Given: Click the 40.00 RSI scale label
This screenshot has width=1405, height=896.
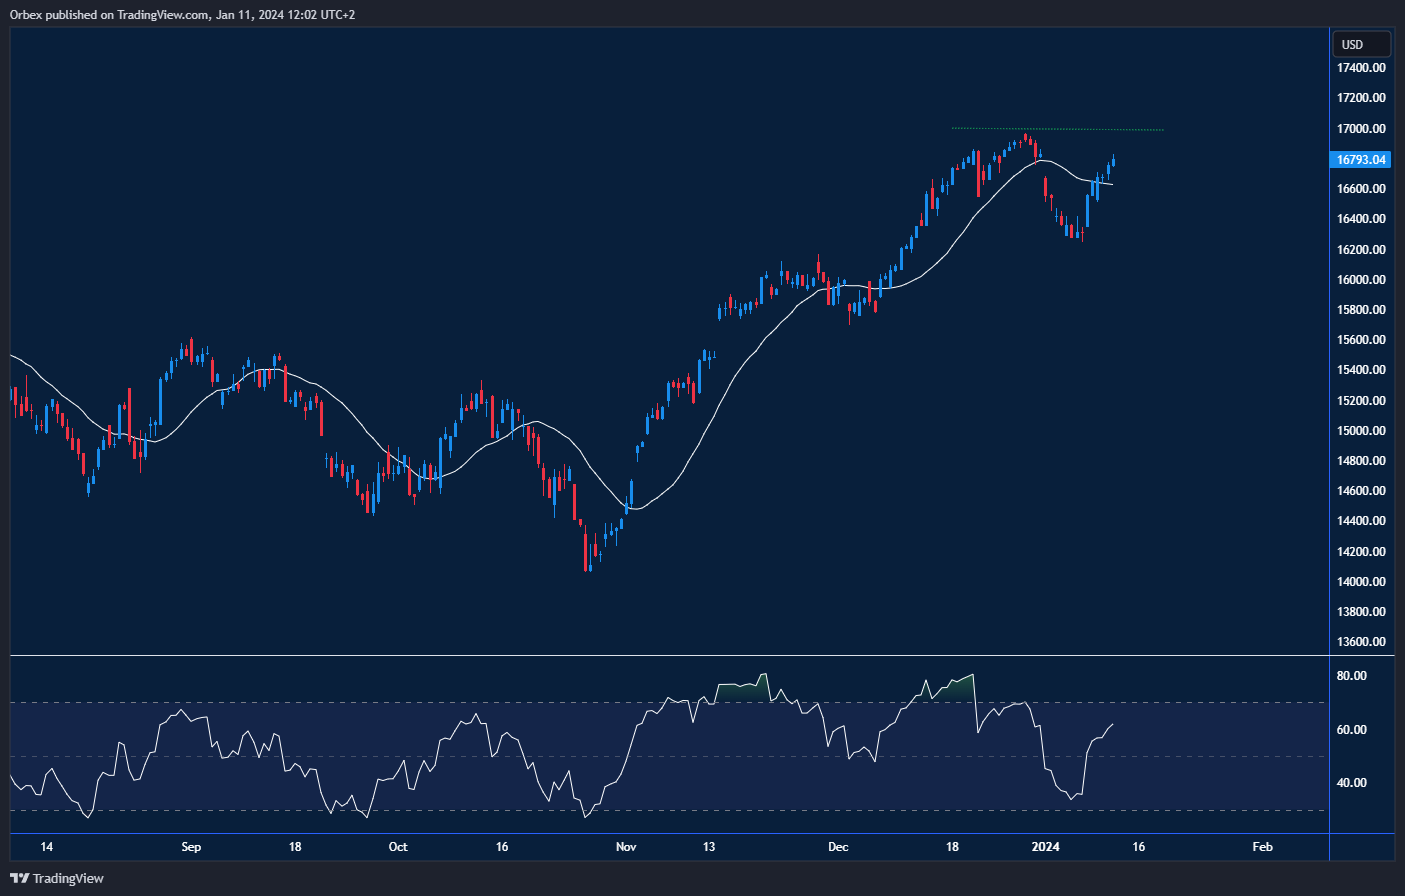Looking at the screenshot, I should [x=1352, y=783].
